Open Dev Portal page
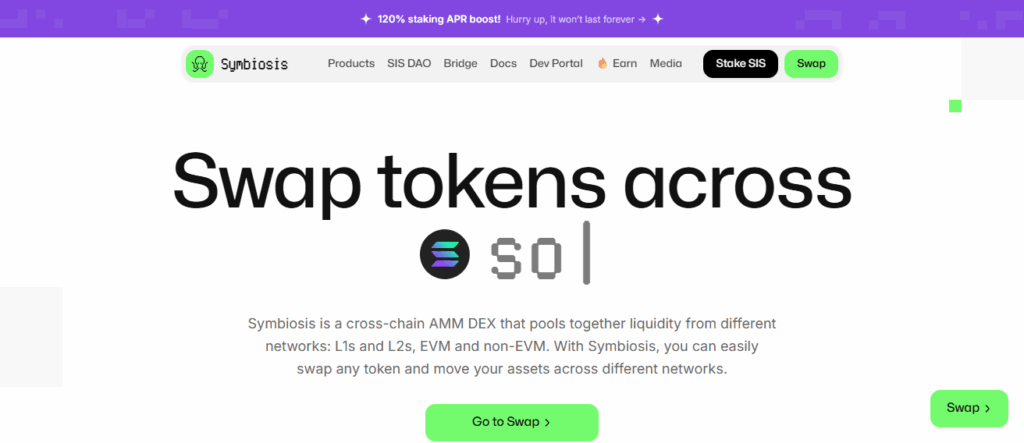Screen dimensions: 1024x443 [x=556, y=64]
